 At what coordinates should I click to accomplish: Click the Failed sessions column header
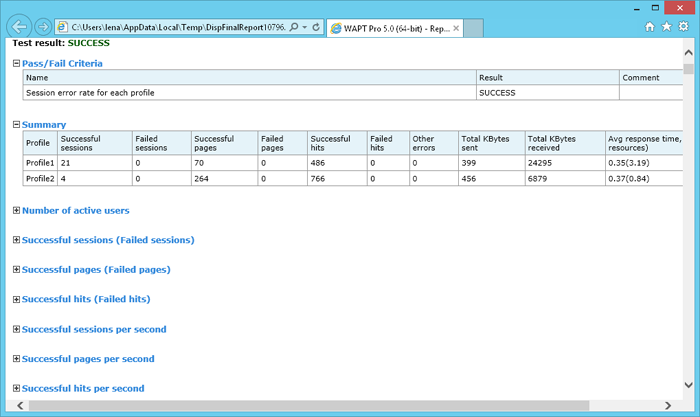coord(162,143)
